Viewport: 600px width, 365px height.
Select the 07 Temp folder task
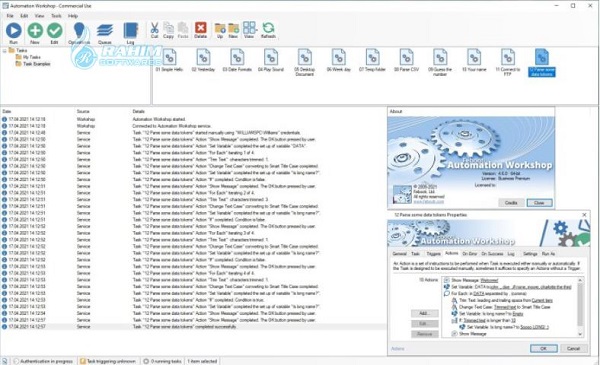pyautogui.click(x=372, y=60)
